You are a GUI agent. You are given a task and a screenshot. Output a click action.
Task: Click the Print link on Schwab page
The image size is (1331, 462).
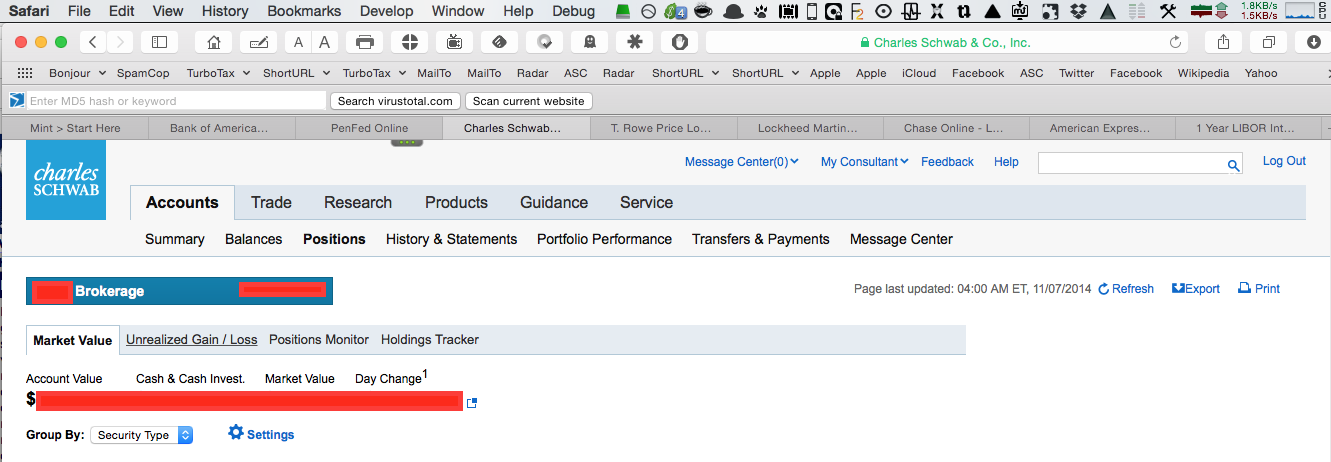click(x=1259, y=288)
